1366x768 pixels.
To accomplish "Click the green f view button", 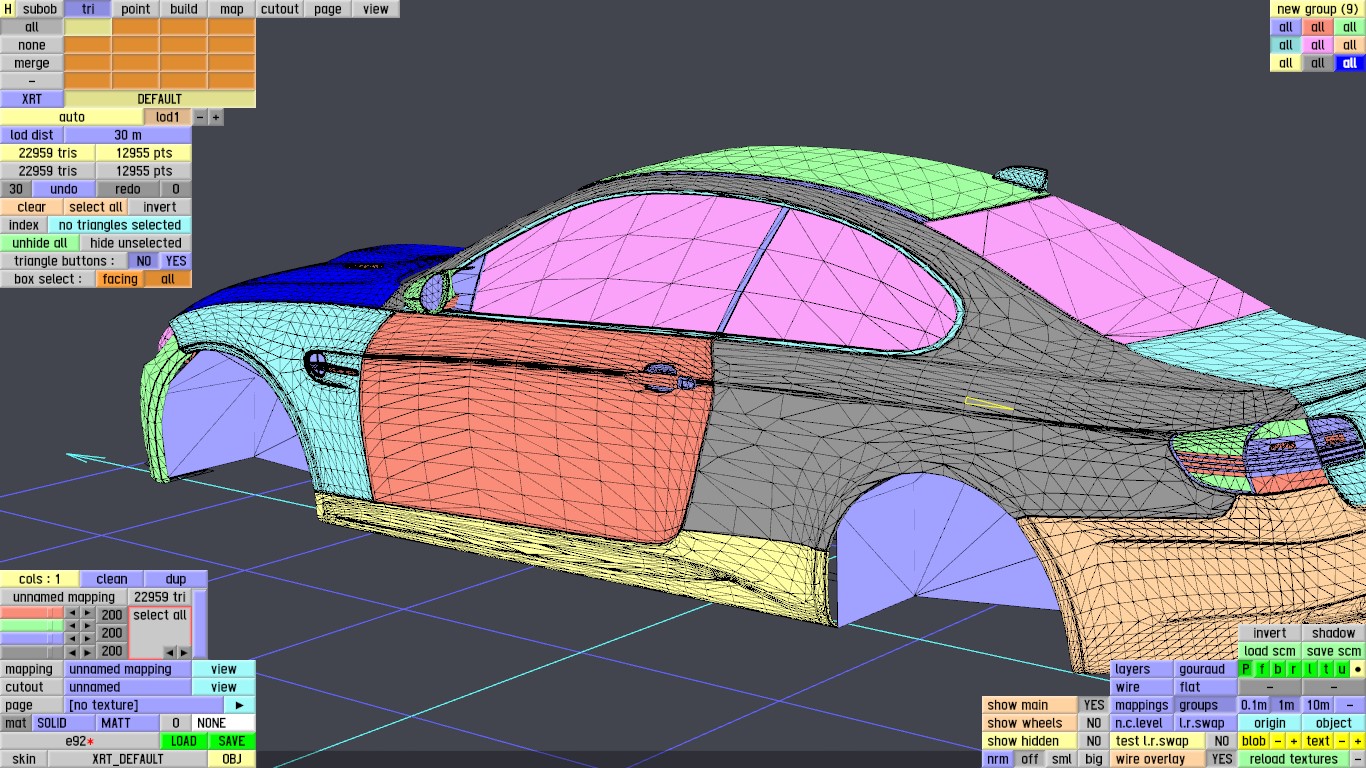I will [1262, 669].
